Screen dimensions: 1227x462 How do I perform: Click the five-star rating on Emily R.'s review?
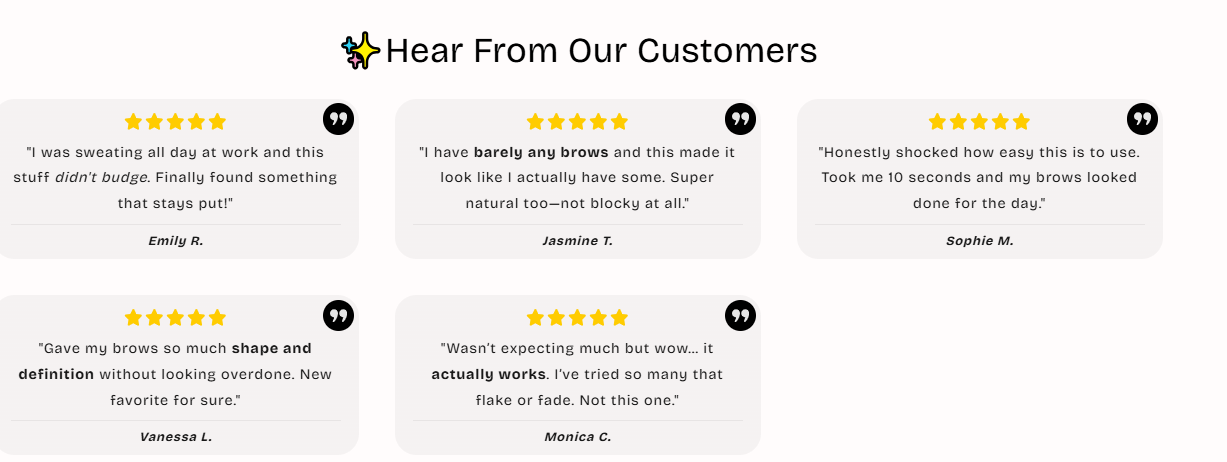[x=175, y=122]
